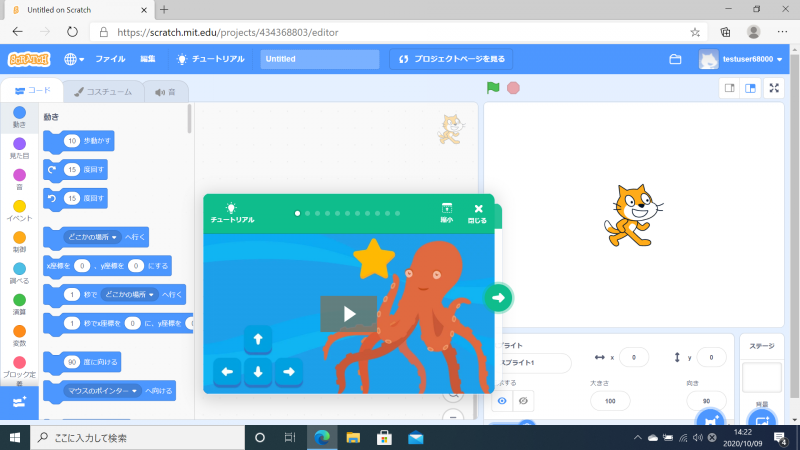Click the 90 度に向ける block
The image size is (800, 450).
pos(82,362)
